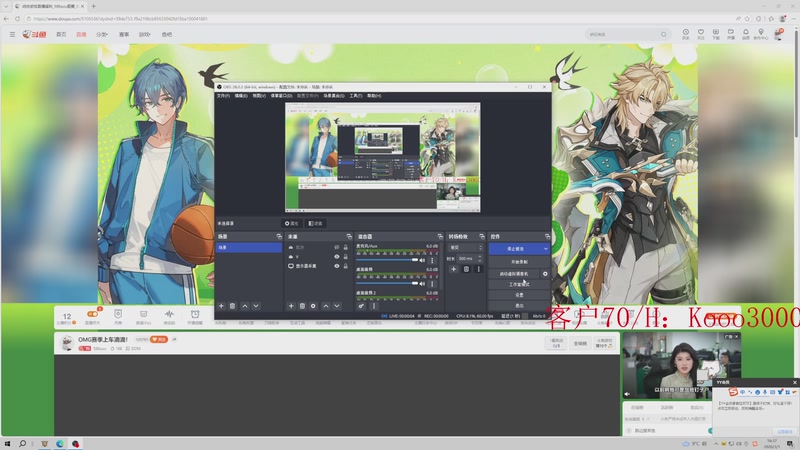The height and width of the screenshot is (450, 800).
Task: Toggle lock on first source row
Action: click(345, 247)
